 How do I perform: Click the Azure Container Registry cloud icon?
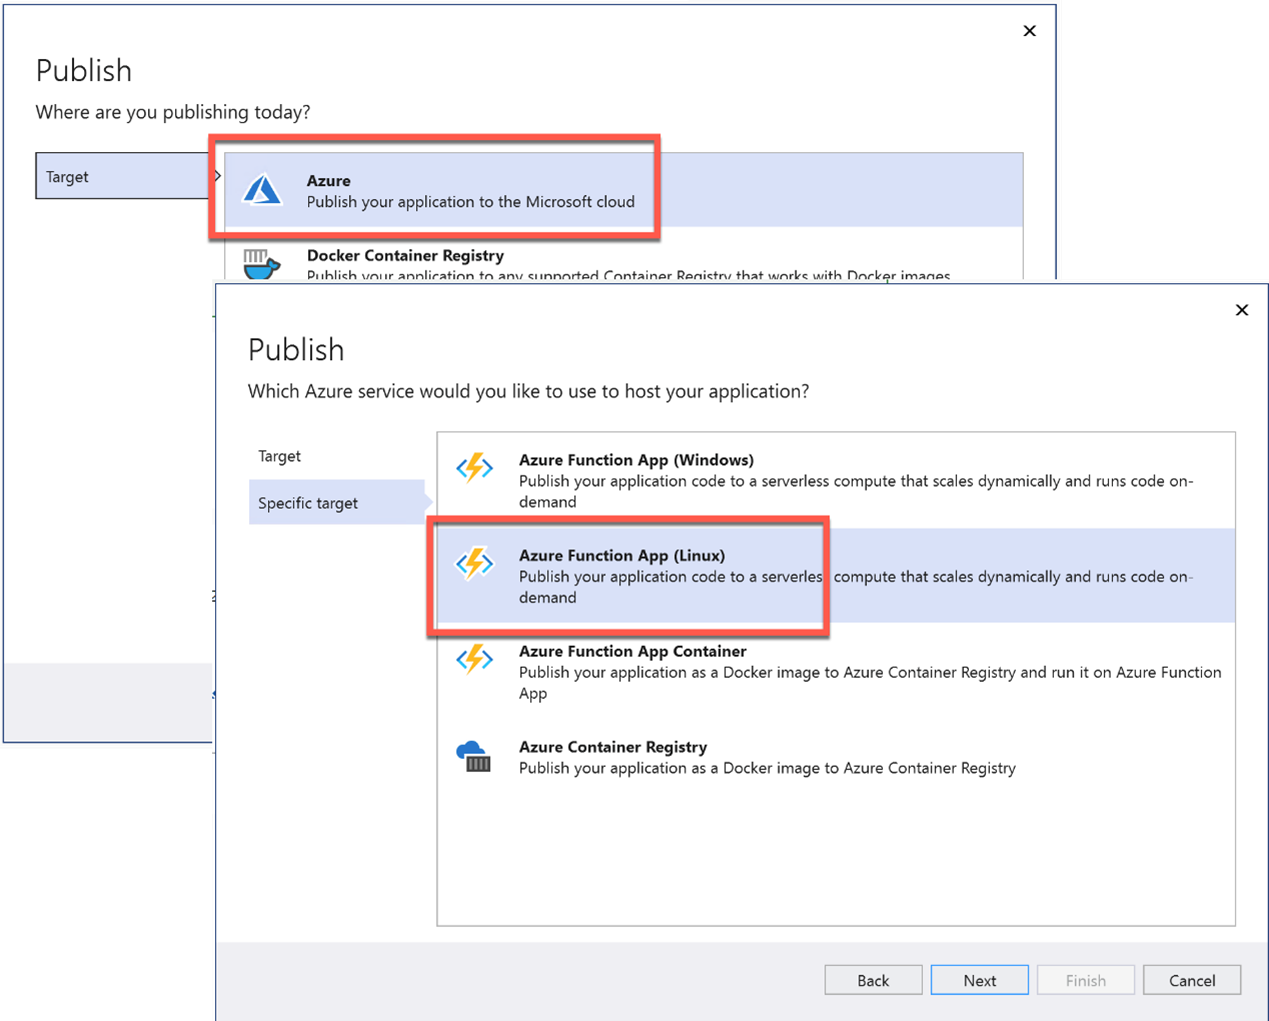coord(474,756)
